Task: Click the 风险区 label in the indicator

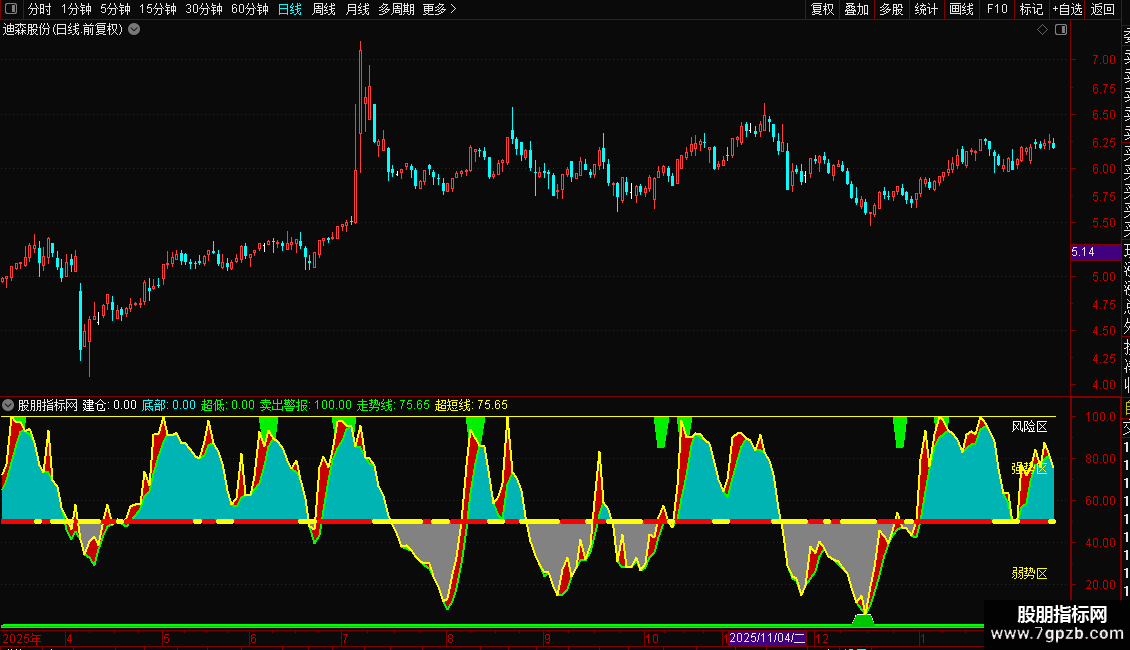Action: (x=1029, y=427)
